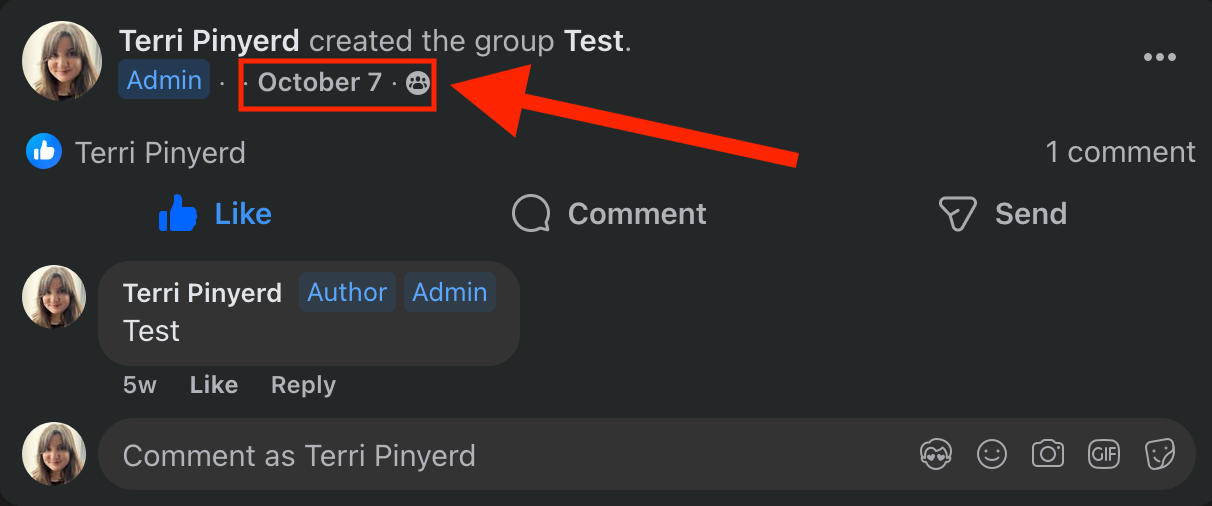The height and width of the screenshot is (506, 1212).
Task: Open the sticker picker icon
Action: click(1160, 455)
